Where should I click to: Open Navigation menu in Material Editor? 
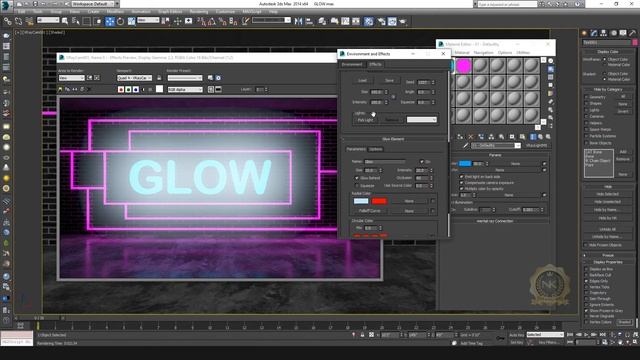pos(483,53)
